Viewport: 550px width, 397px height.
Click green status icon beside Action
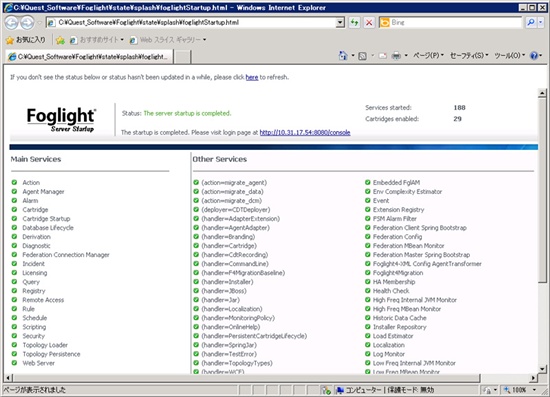[14, 182]
